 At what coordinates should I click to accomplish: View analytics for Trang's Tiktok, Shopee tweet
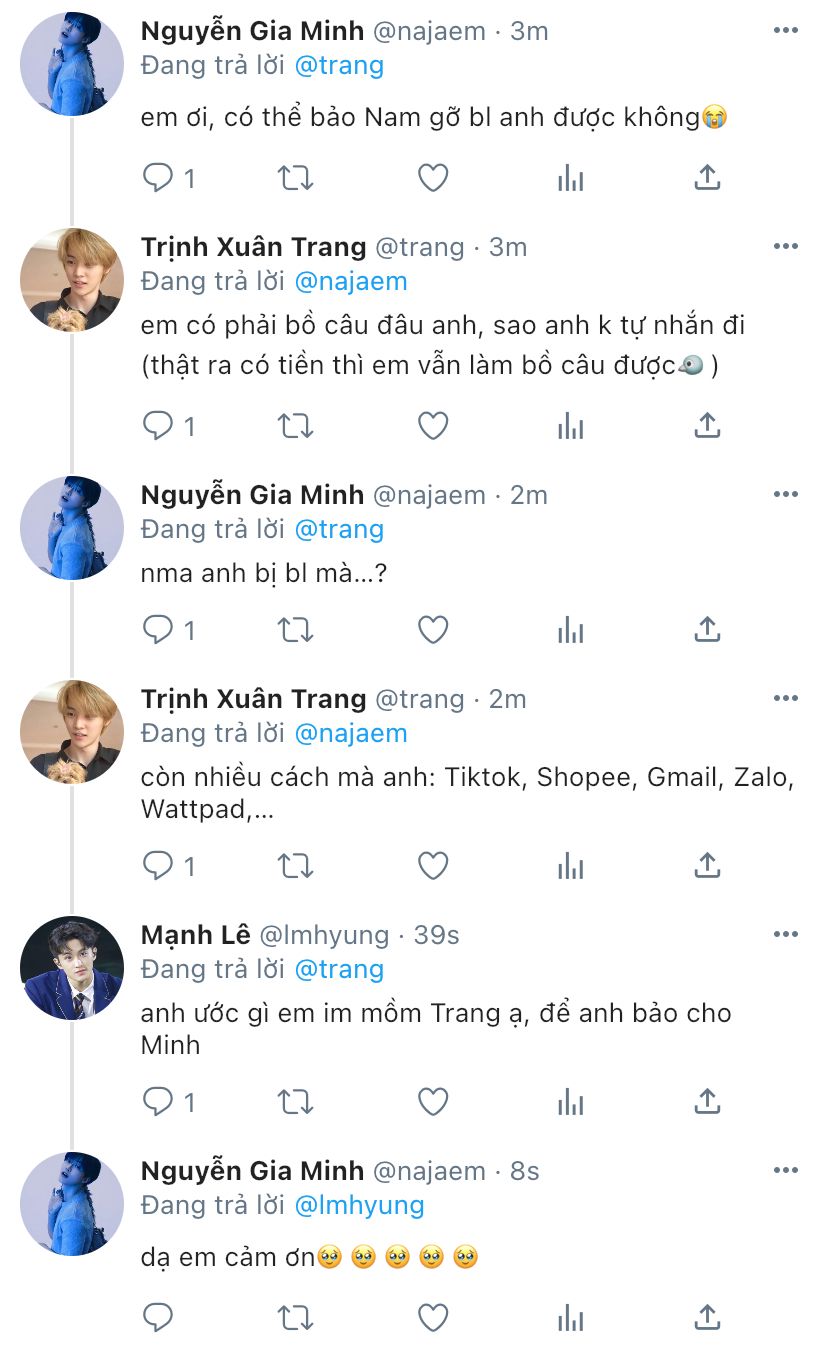(x=570, y=866)
